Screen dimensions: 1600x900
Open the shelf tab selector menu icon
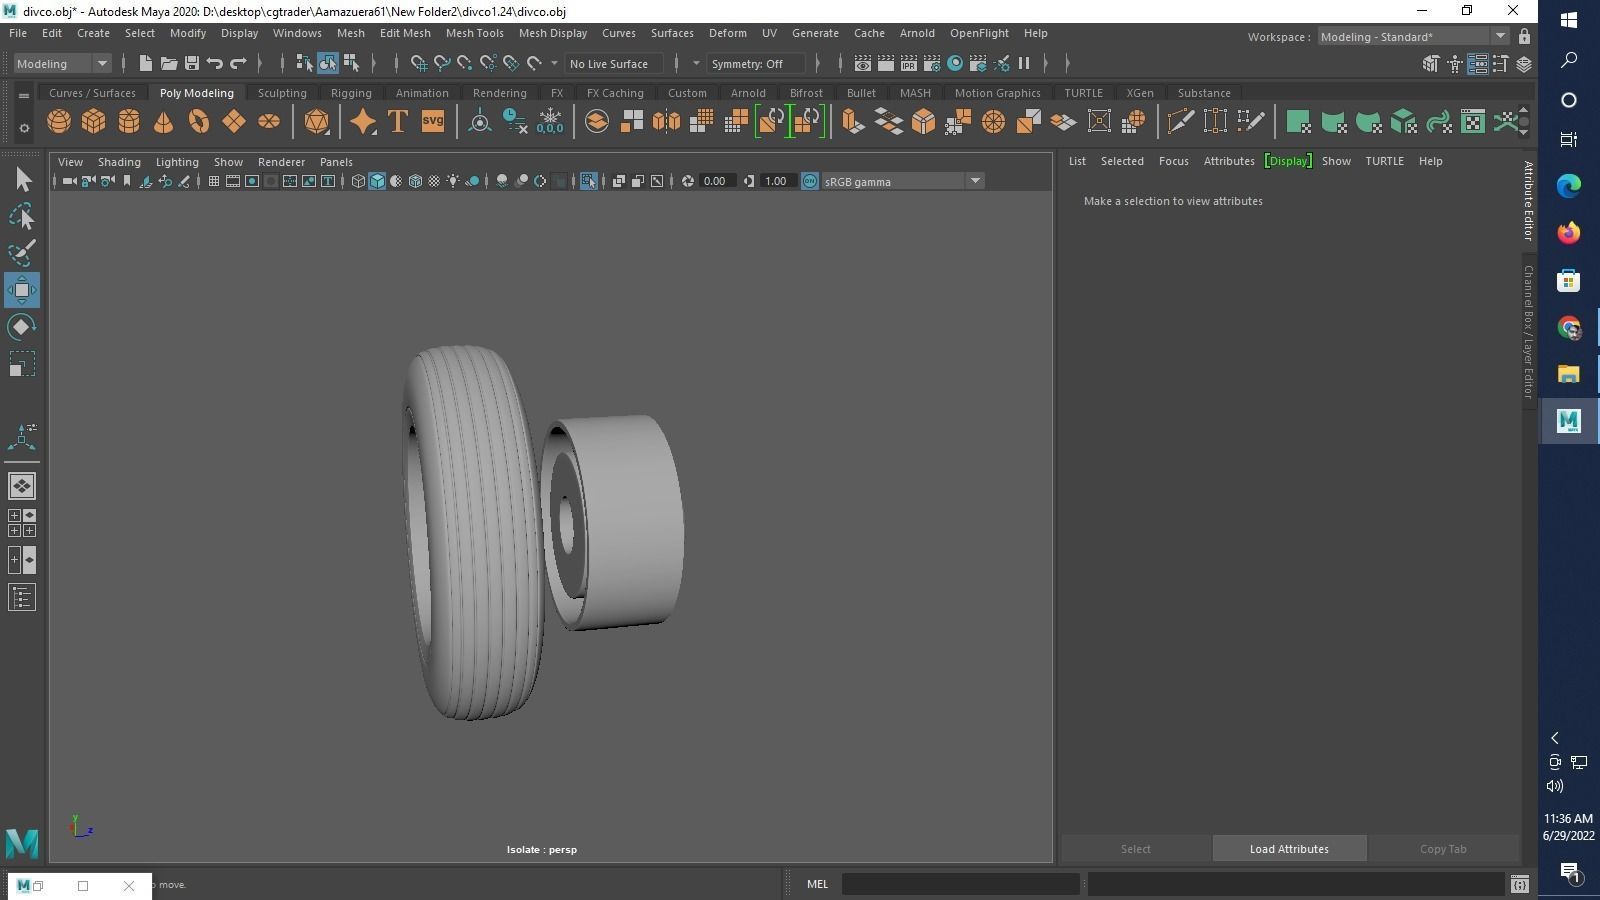[x=24, y=96]
